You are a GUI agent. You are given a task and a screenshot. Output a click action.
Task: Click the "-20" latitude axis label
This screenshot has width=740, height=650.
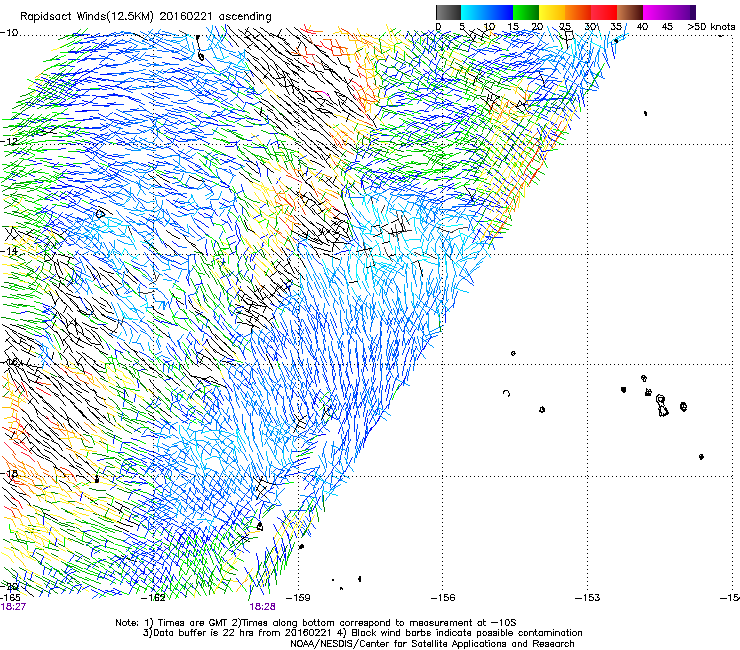click(9, 586)
